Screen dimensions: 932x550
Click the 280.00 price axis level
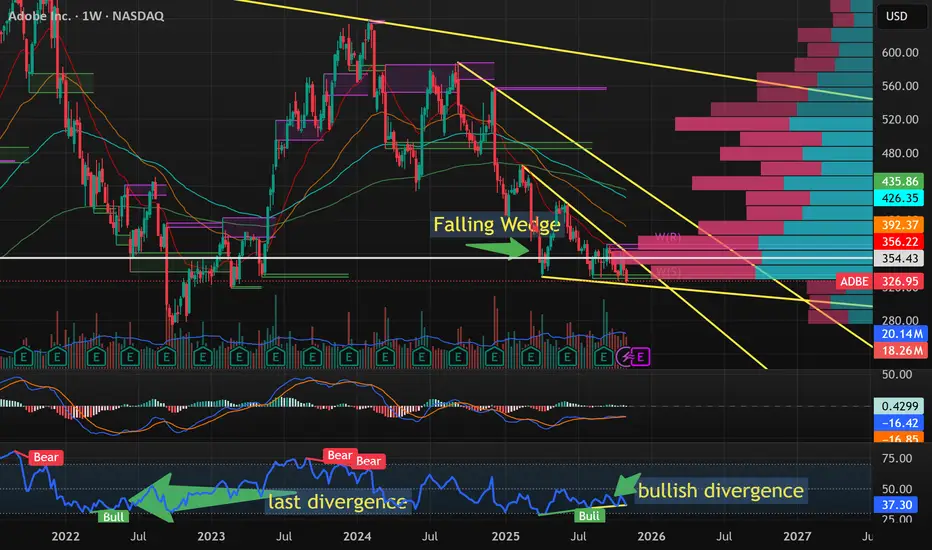[899, 320]
